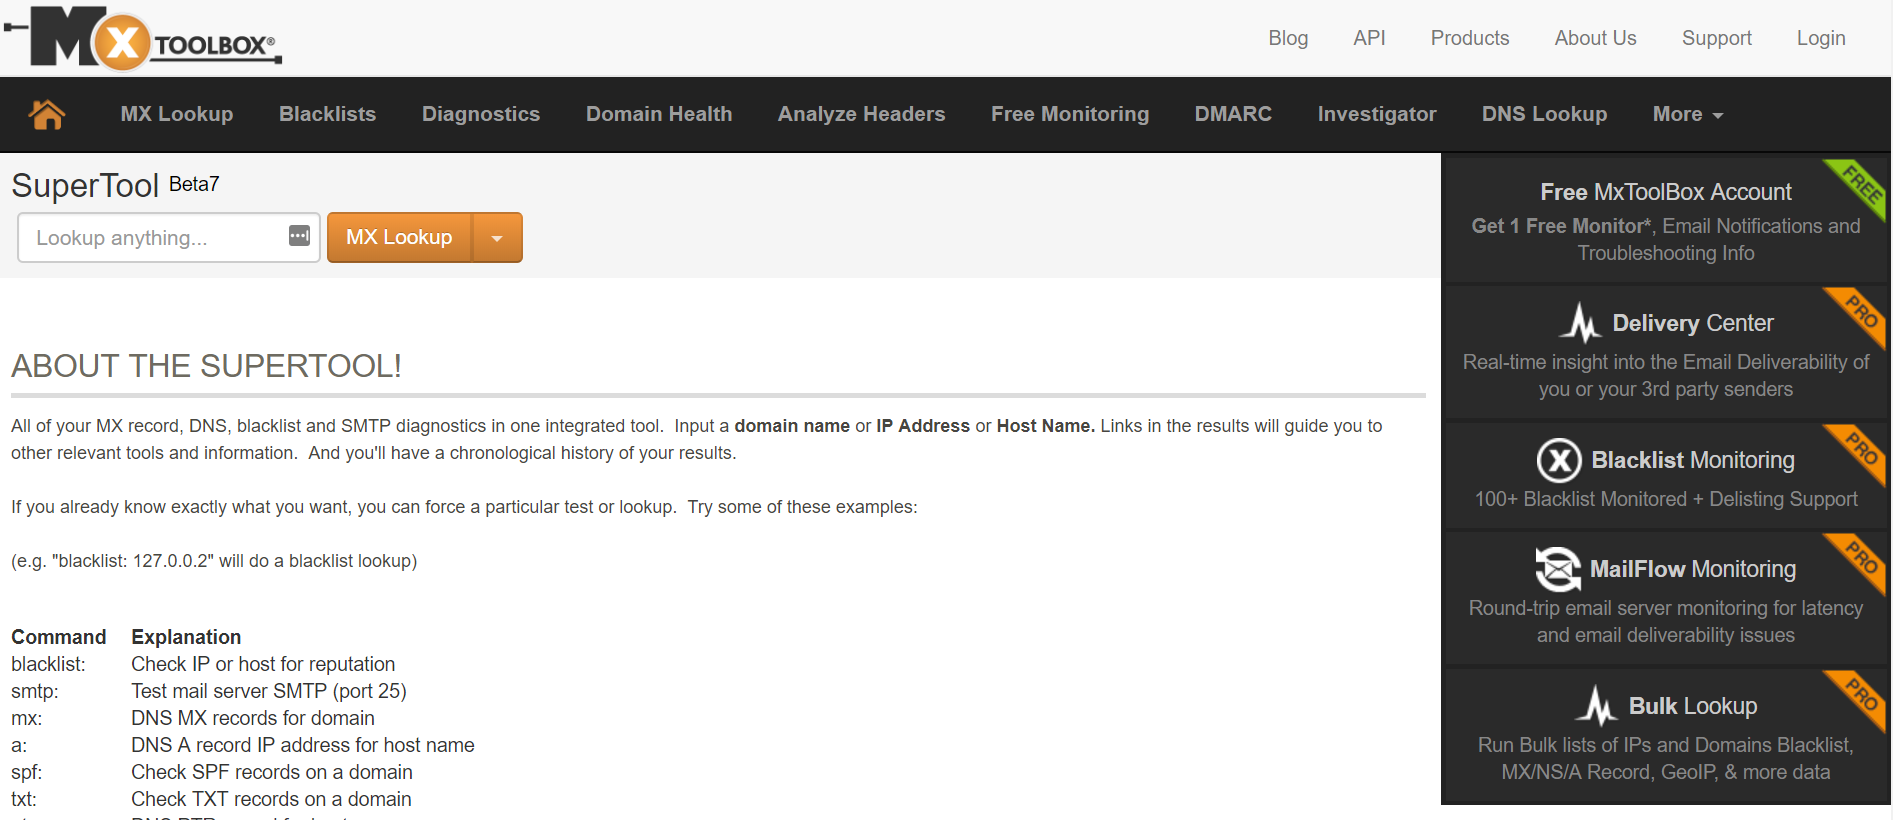Open the More menu dropdown
The width and height of the screenshot is (1893, 820).
1688,114
